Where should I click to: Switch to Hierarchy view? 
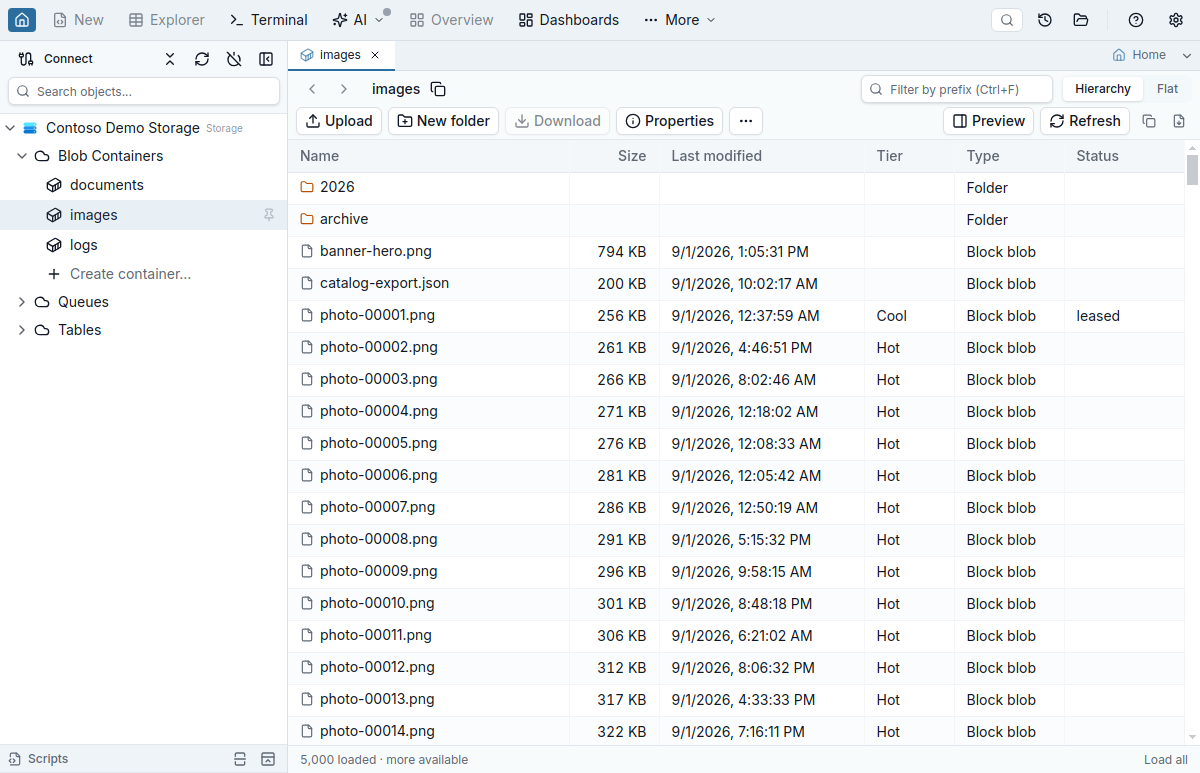click(1103, 89)
